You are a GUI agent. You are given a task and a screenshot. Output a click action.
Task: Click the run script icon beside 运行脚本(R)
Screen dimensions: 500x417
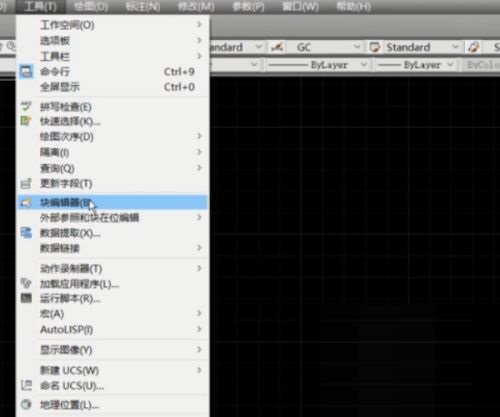coord(26,298)
